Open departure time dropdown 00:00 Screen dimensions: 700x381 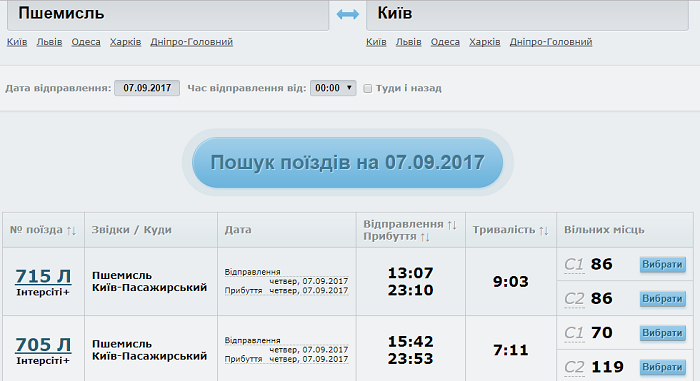[333, 88]
